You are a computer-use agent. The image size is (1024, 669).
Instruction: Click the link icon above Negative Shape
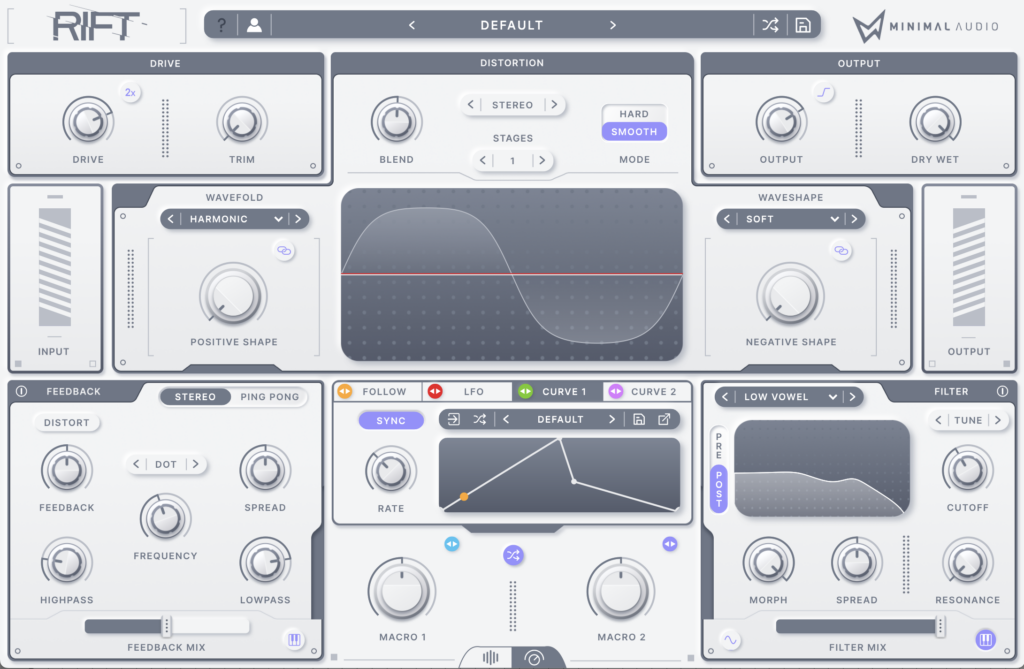point(841,250)
